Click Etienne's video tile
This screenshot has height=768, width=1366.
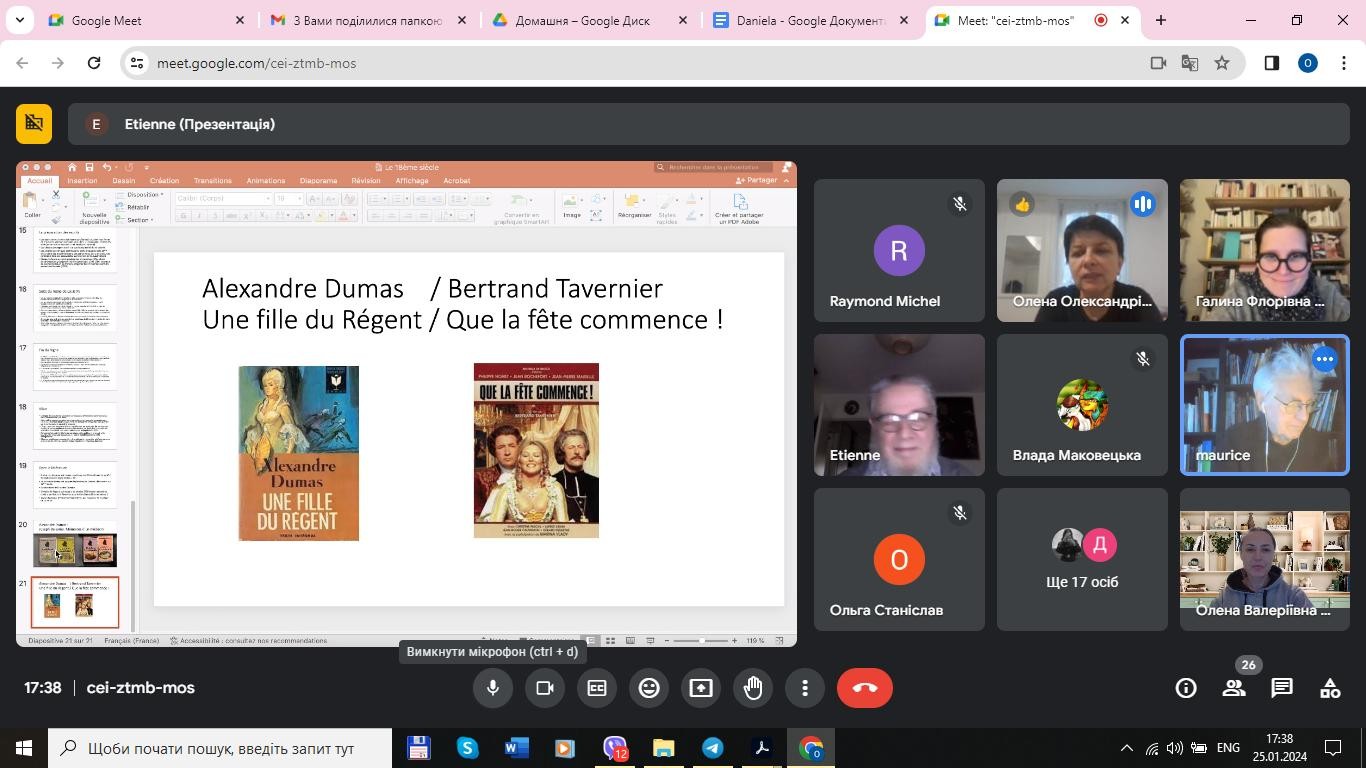pyautogui.click(x=898, y=405)
